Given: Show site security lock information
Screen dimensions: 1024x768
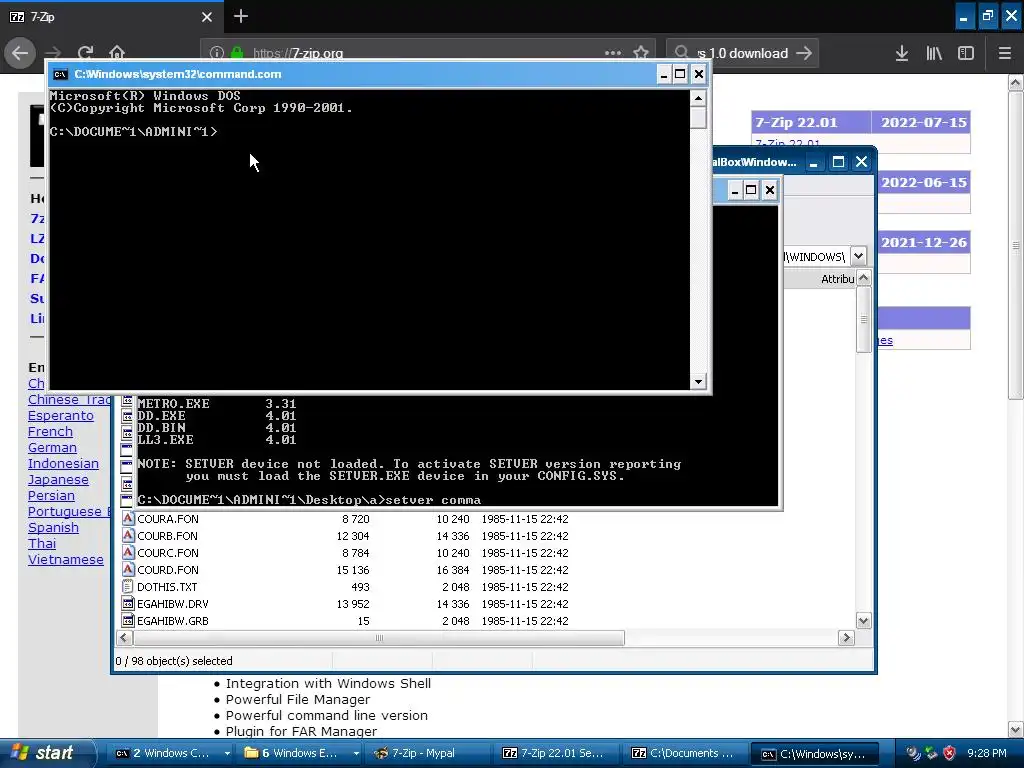Looking at the screenshot, I should [x=237, y=53].
